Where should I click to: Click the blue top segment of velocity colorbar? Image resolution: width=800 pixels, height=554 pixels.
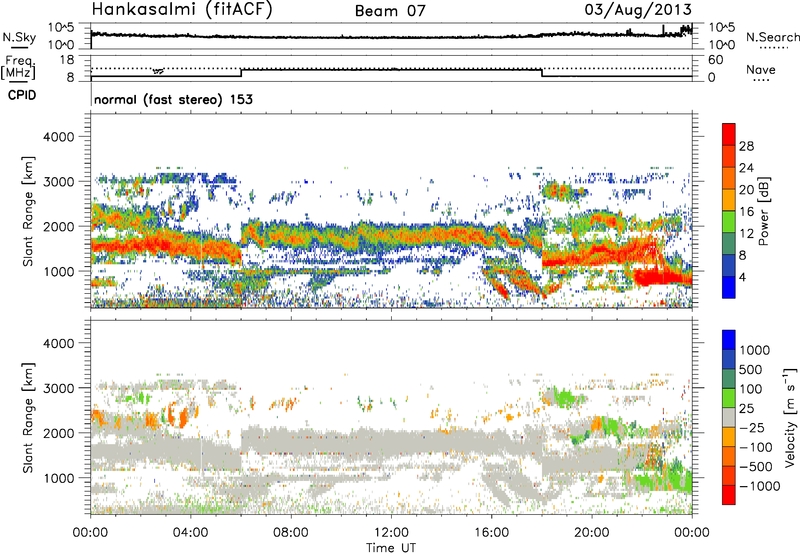(x=729, y=340)
